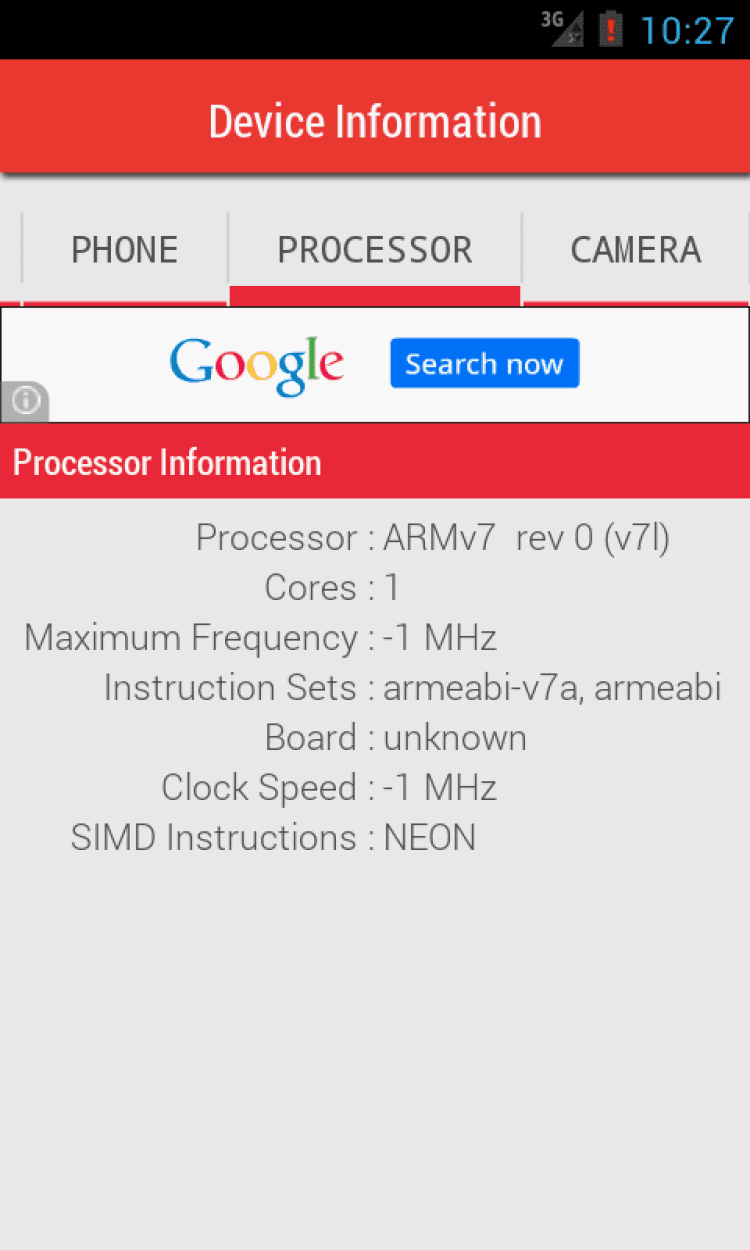Tap the NEON value
The width and height of the screenshot is (750, 1250).
pos(429,838)
